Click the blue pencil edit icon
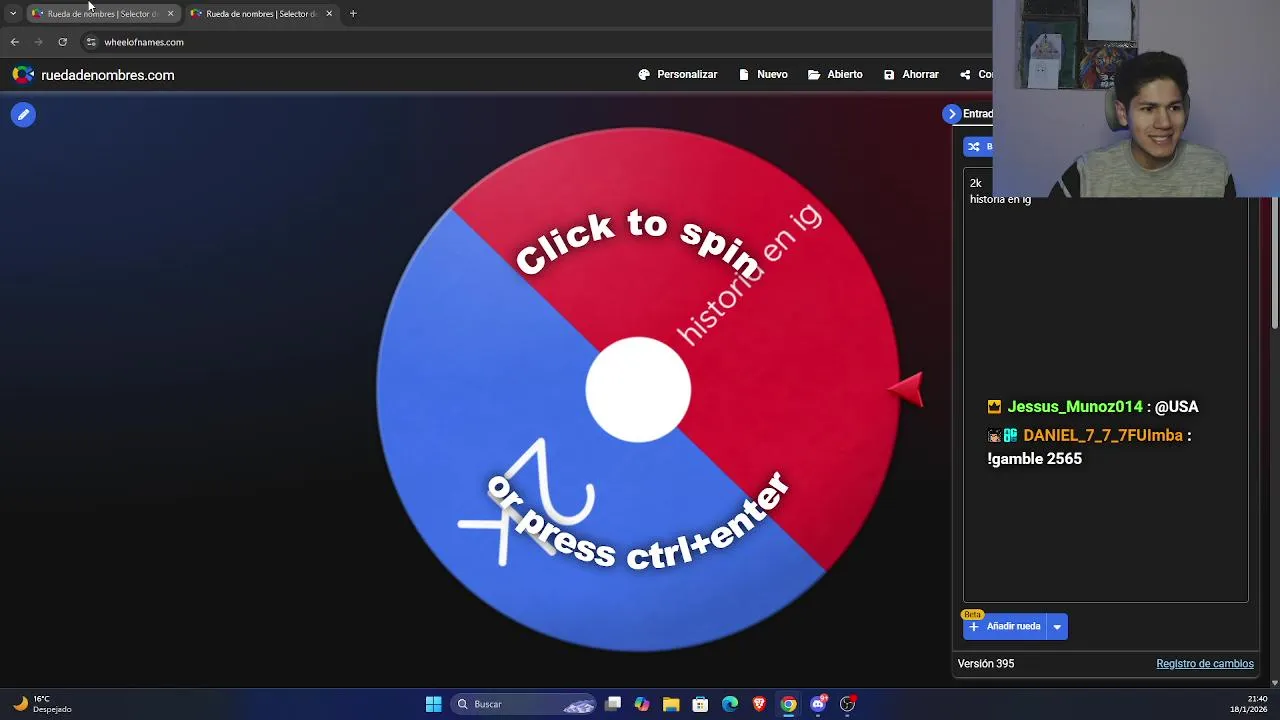 click(23, 115)
